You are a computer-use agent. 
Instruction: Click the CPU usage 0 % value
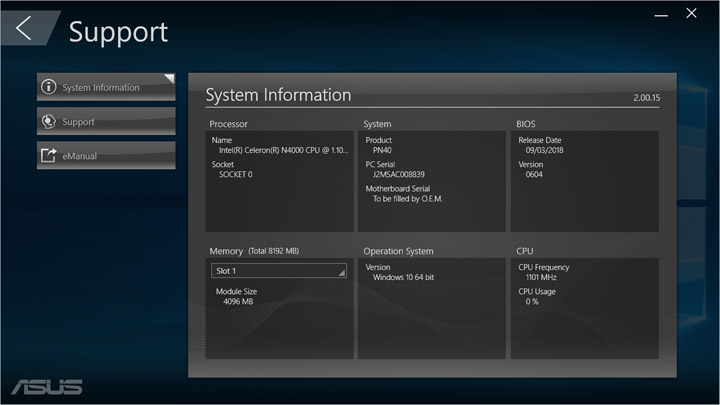point(532,302)
